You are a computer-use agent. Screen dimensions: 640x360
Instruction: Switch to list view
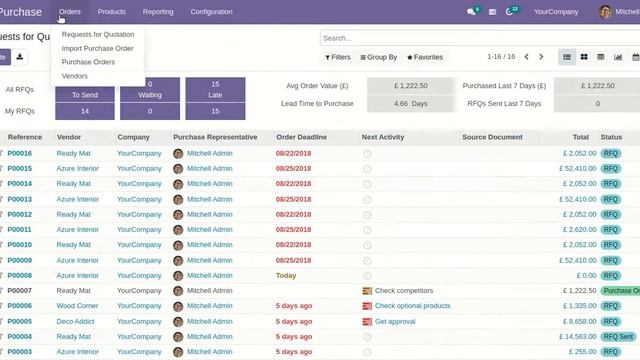click(567, 57)
